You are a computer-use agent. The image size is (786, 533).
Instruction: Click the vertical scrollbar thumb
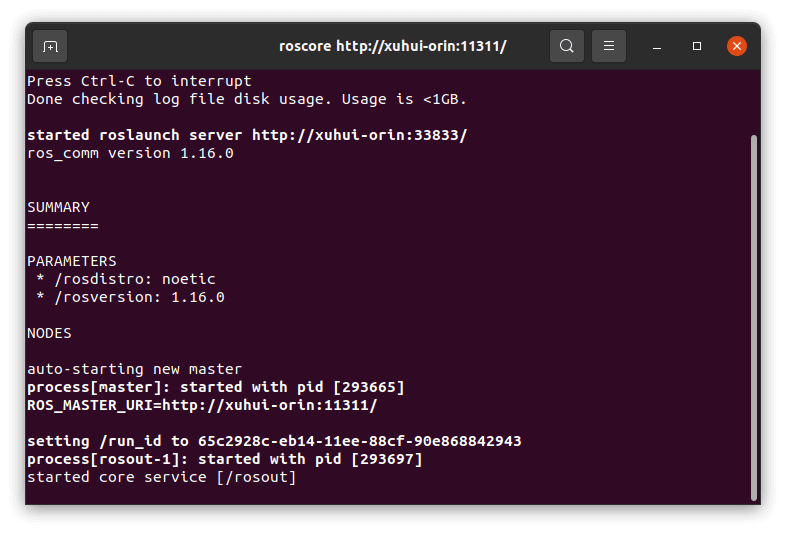pyautogui.click(x=753, y=317)
